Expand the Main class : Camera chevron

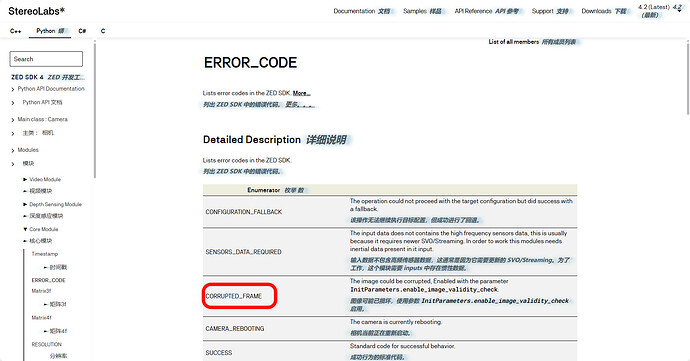13,120
